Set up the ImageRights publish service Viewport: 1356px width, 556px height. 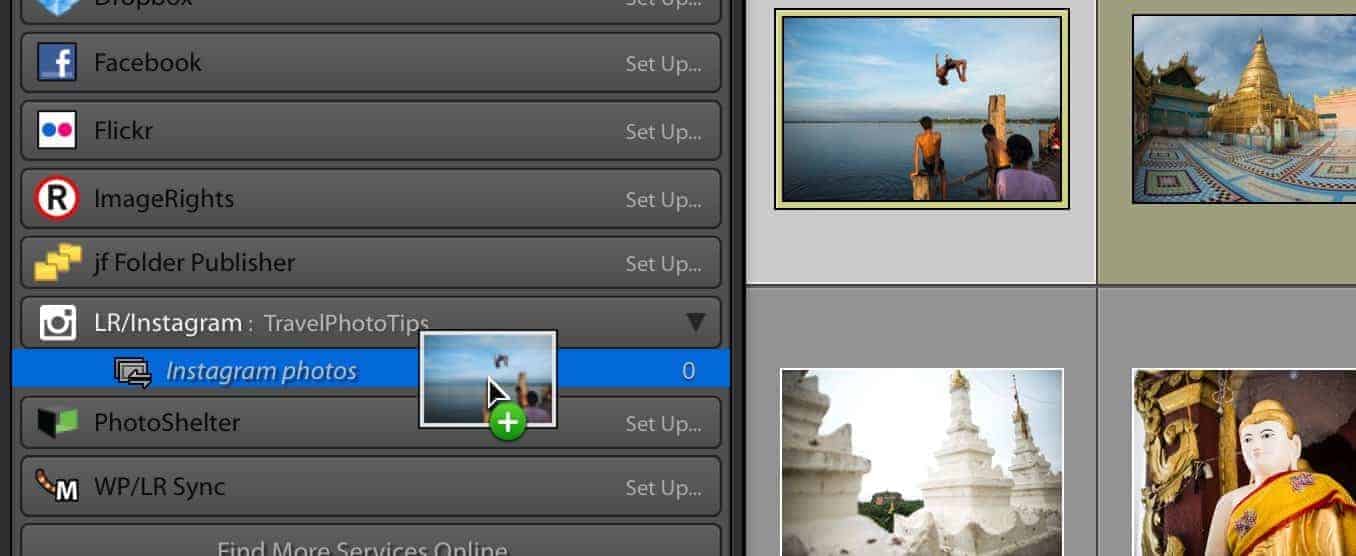[663, 200]
